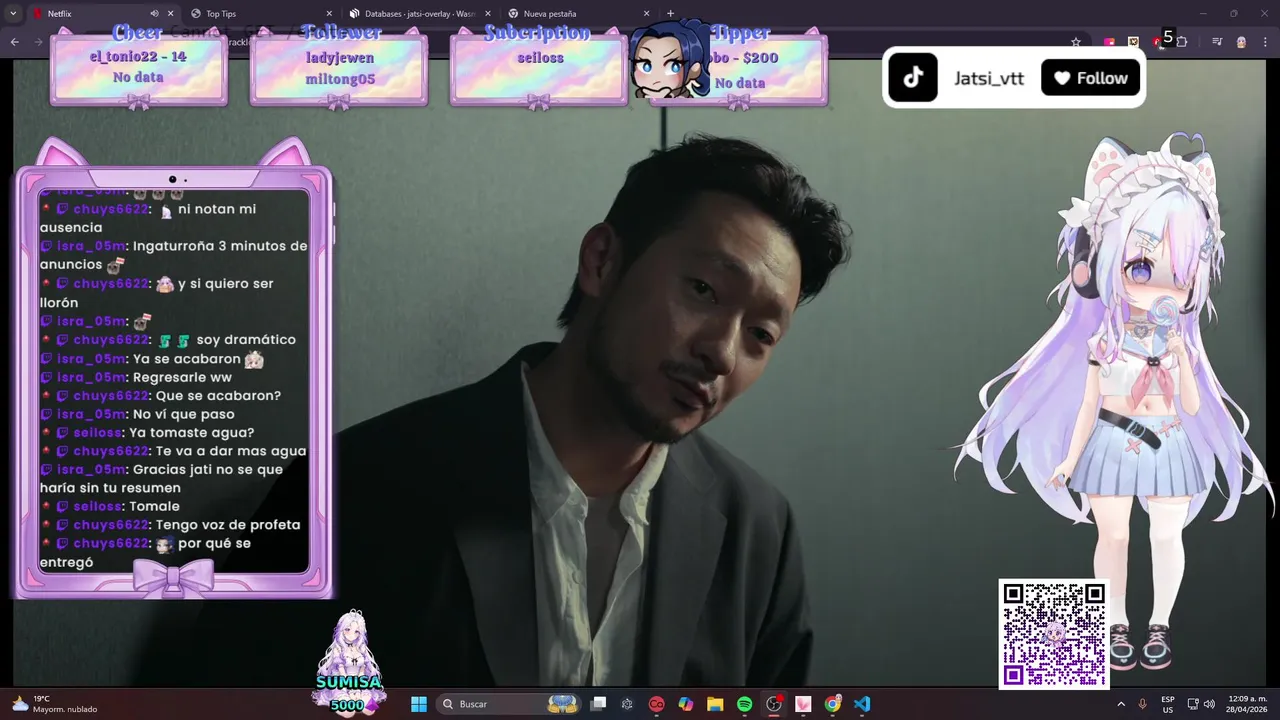Click follower name ladyjewen

click(340, 58)
